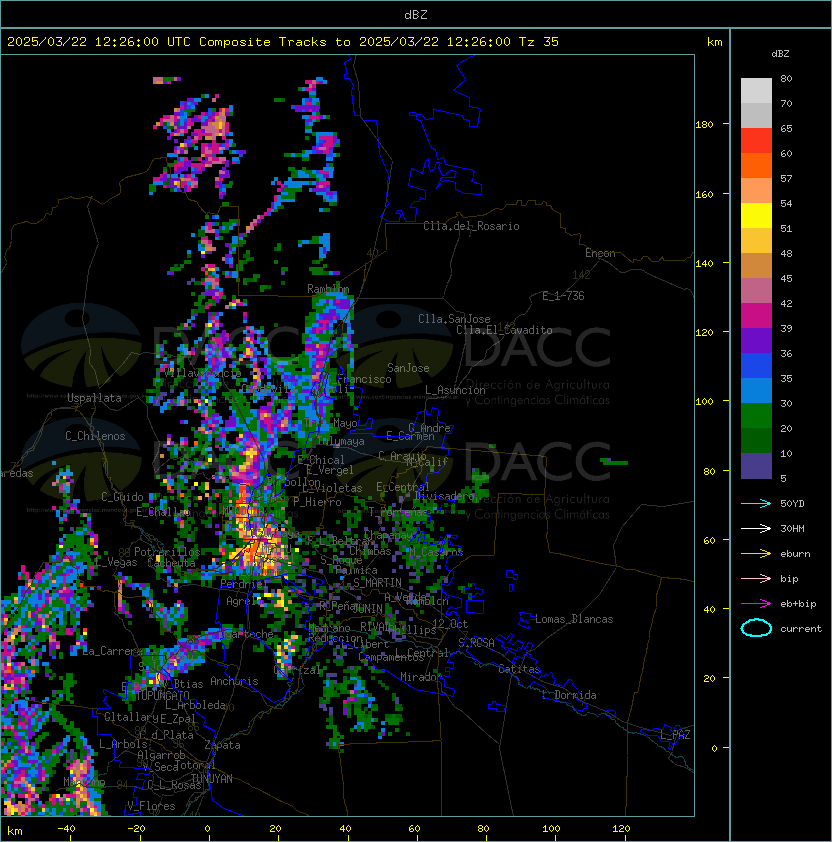The image size is (832, 842).
Task: Click the 'V_Flores' map label
Action: click(x=151, y=806)
